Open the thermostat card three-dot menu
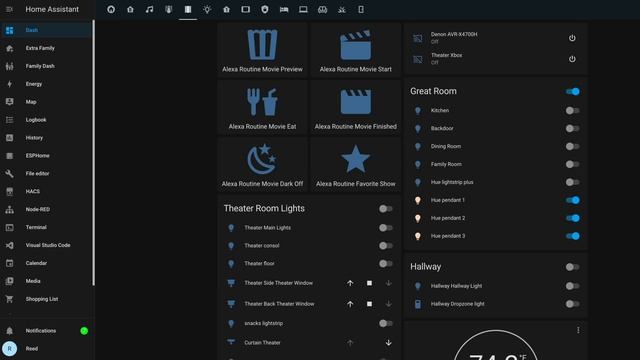 (x=578, y=330)
